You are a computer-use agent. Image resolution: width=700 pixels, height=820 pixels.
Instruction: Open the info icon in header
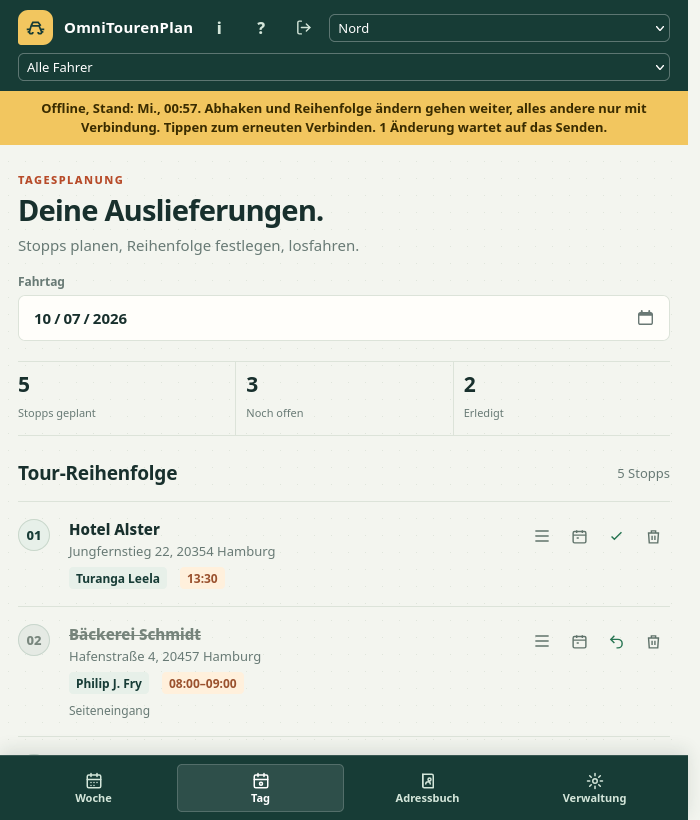[x=219, y=28]
